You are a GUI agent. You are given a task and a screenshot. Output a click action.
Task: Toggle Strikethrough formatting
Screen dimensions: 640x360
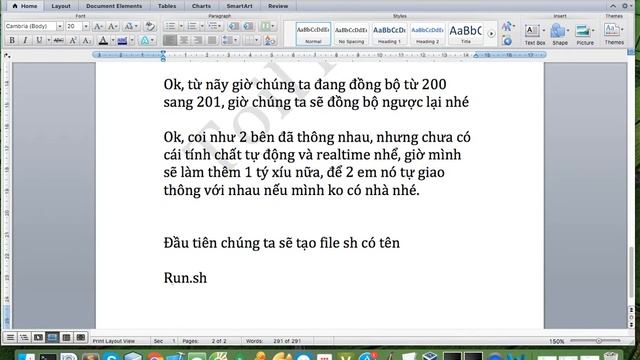click(x=58, y=40)
